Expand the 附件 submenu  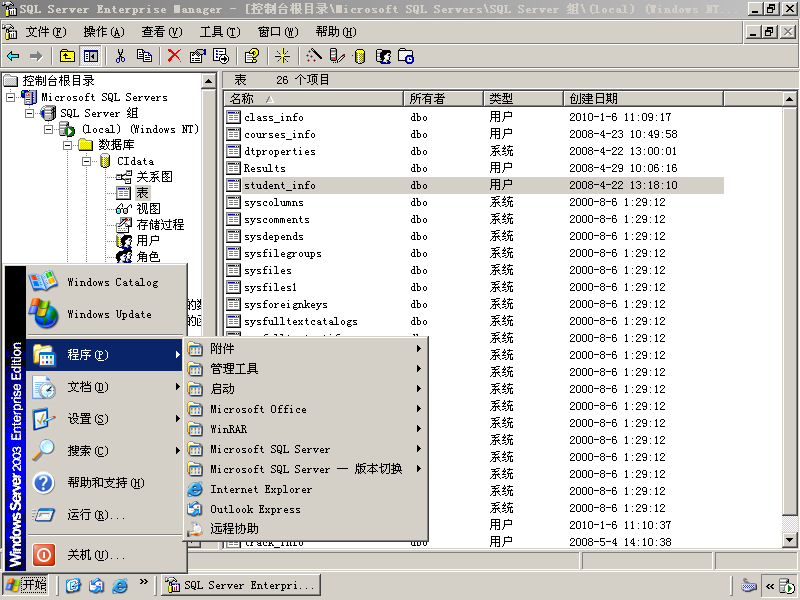coord(306,349)
